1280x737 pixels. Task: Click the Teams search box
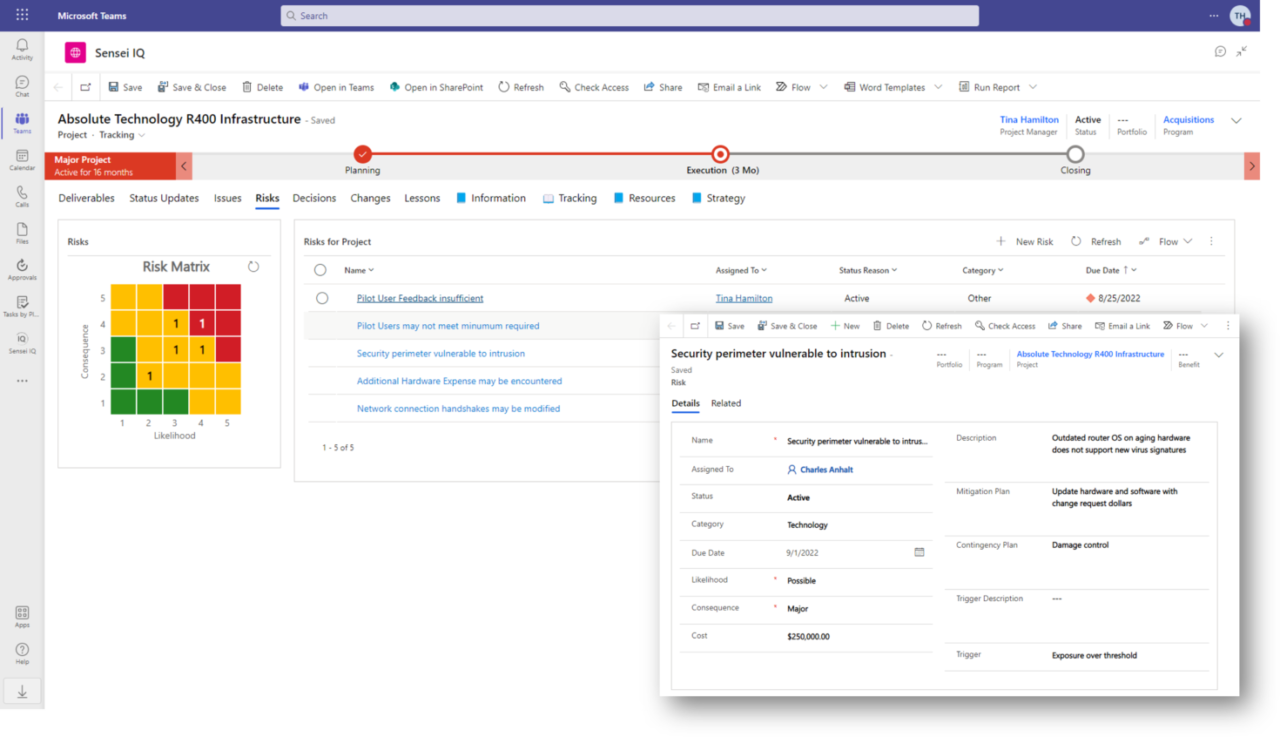(x=630, y=16)
